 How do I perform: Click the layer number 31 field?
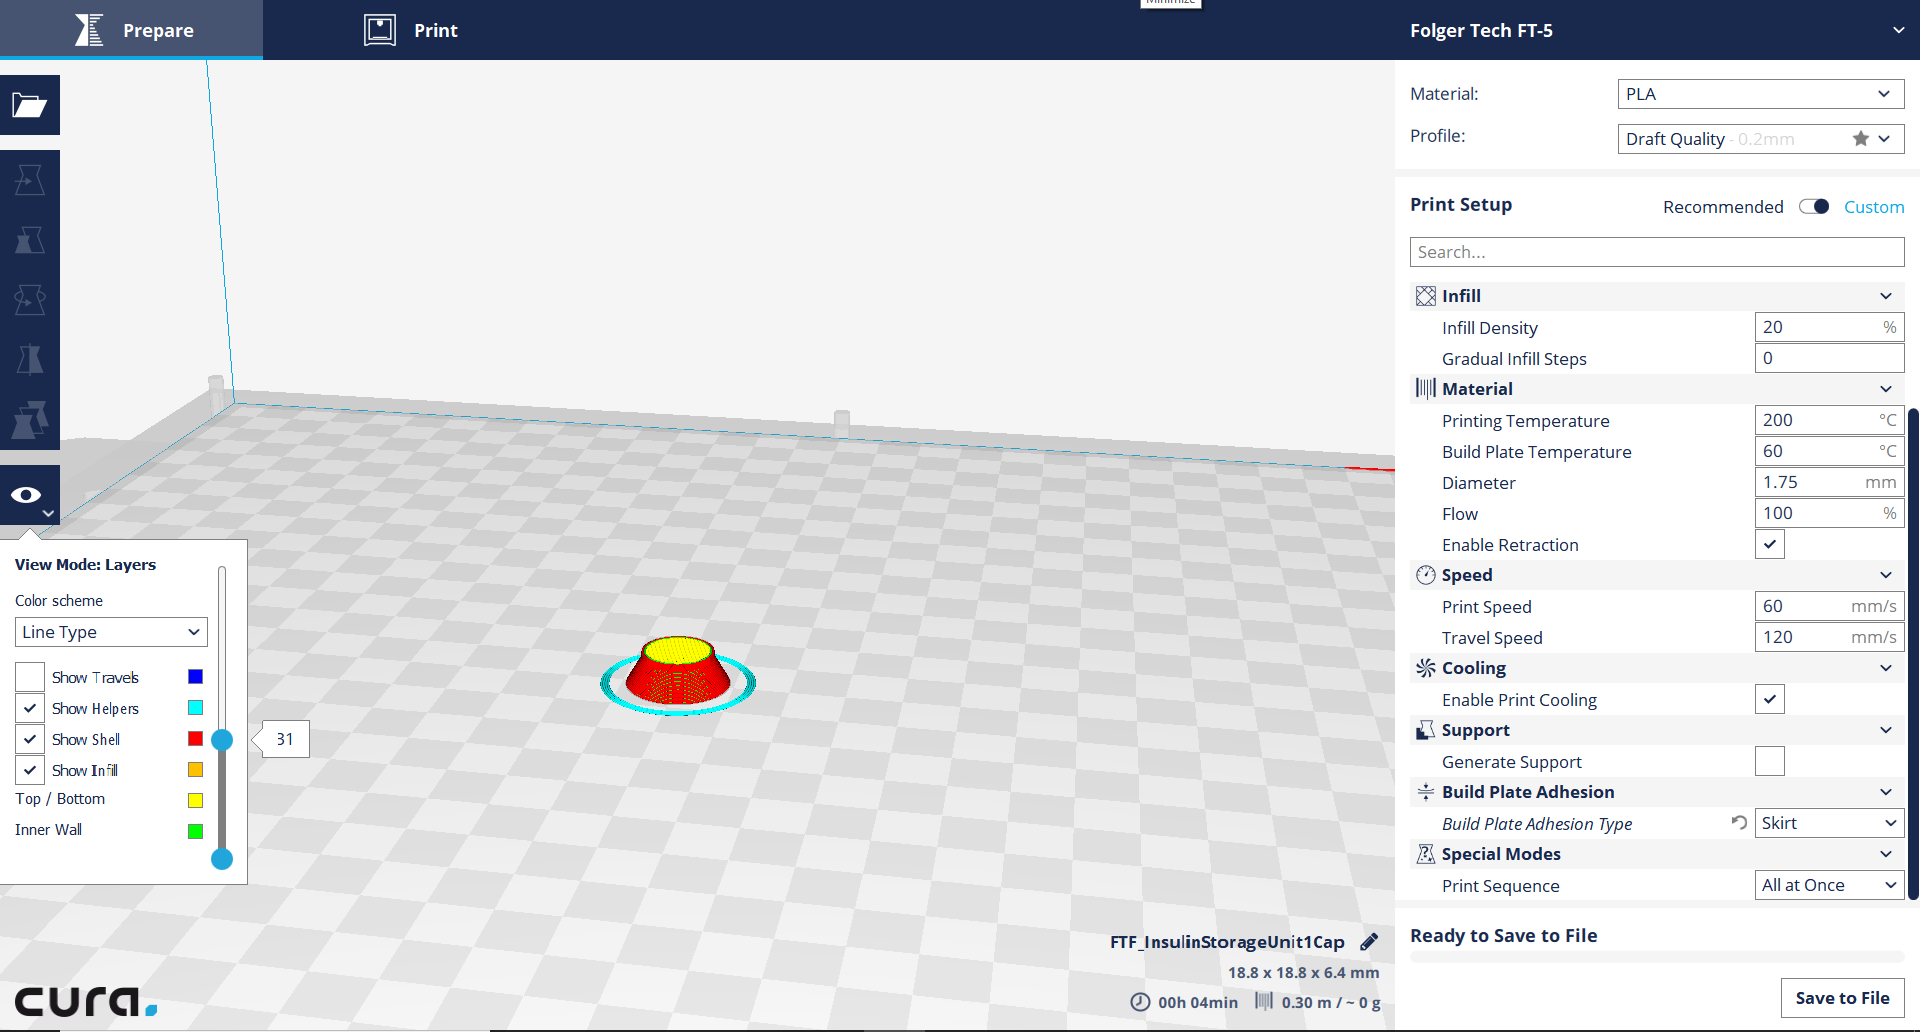point(285,739)
